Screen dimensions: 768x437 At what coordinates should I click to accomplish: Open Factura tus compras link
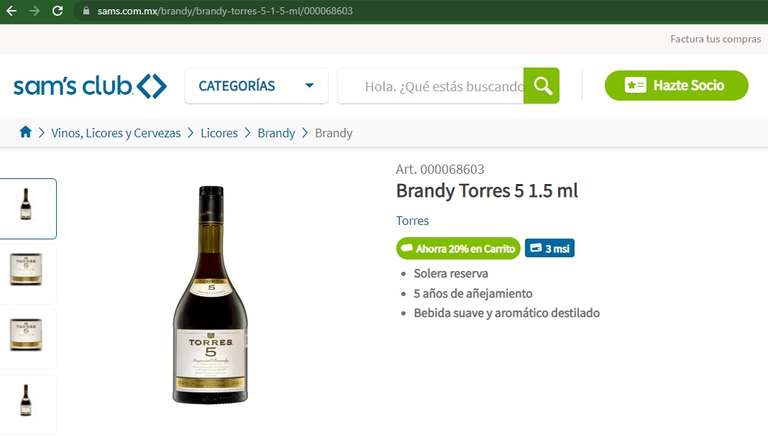point(716,39)
